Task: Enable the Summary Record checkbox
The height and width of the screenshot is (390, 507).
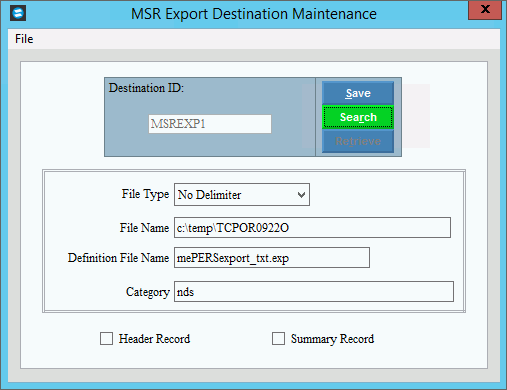Action: pos(278,339)
